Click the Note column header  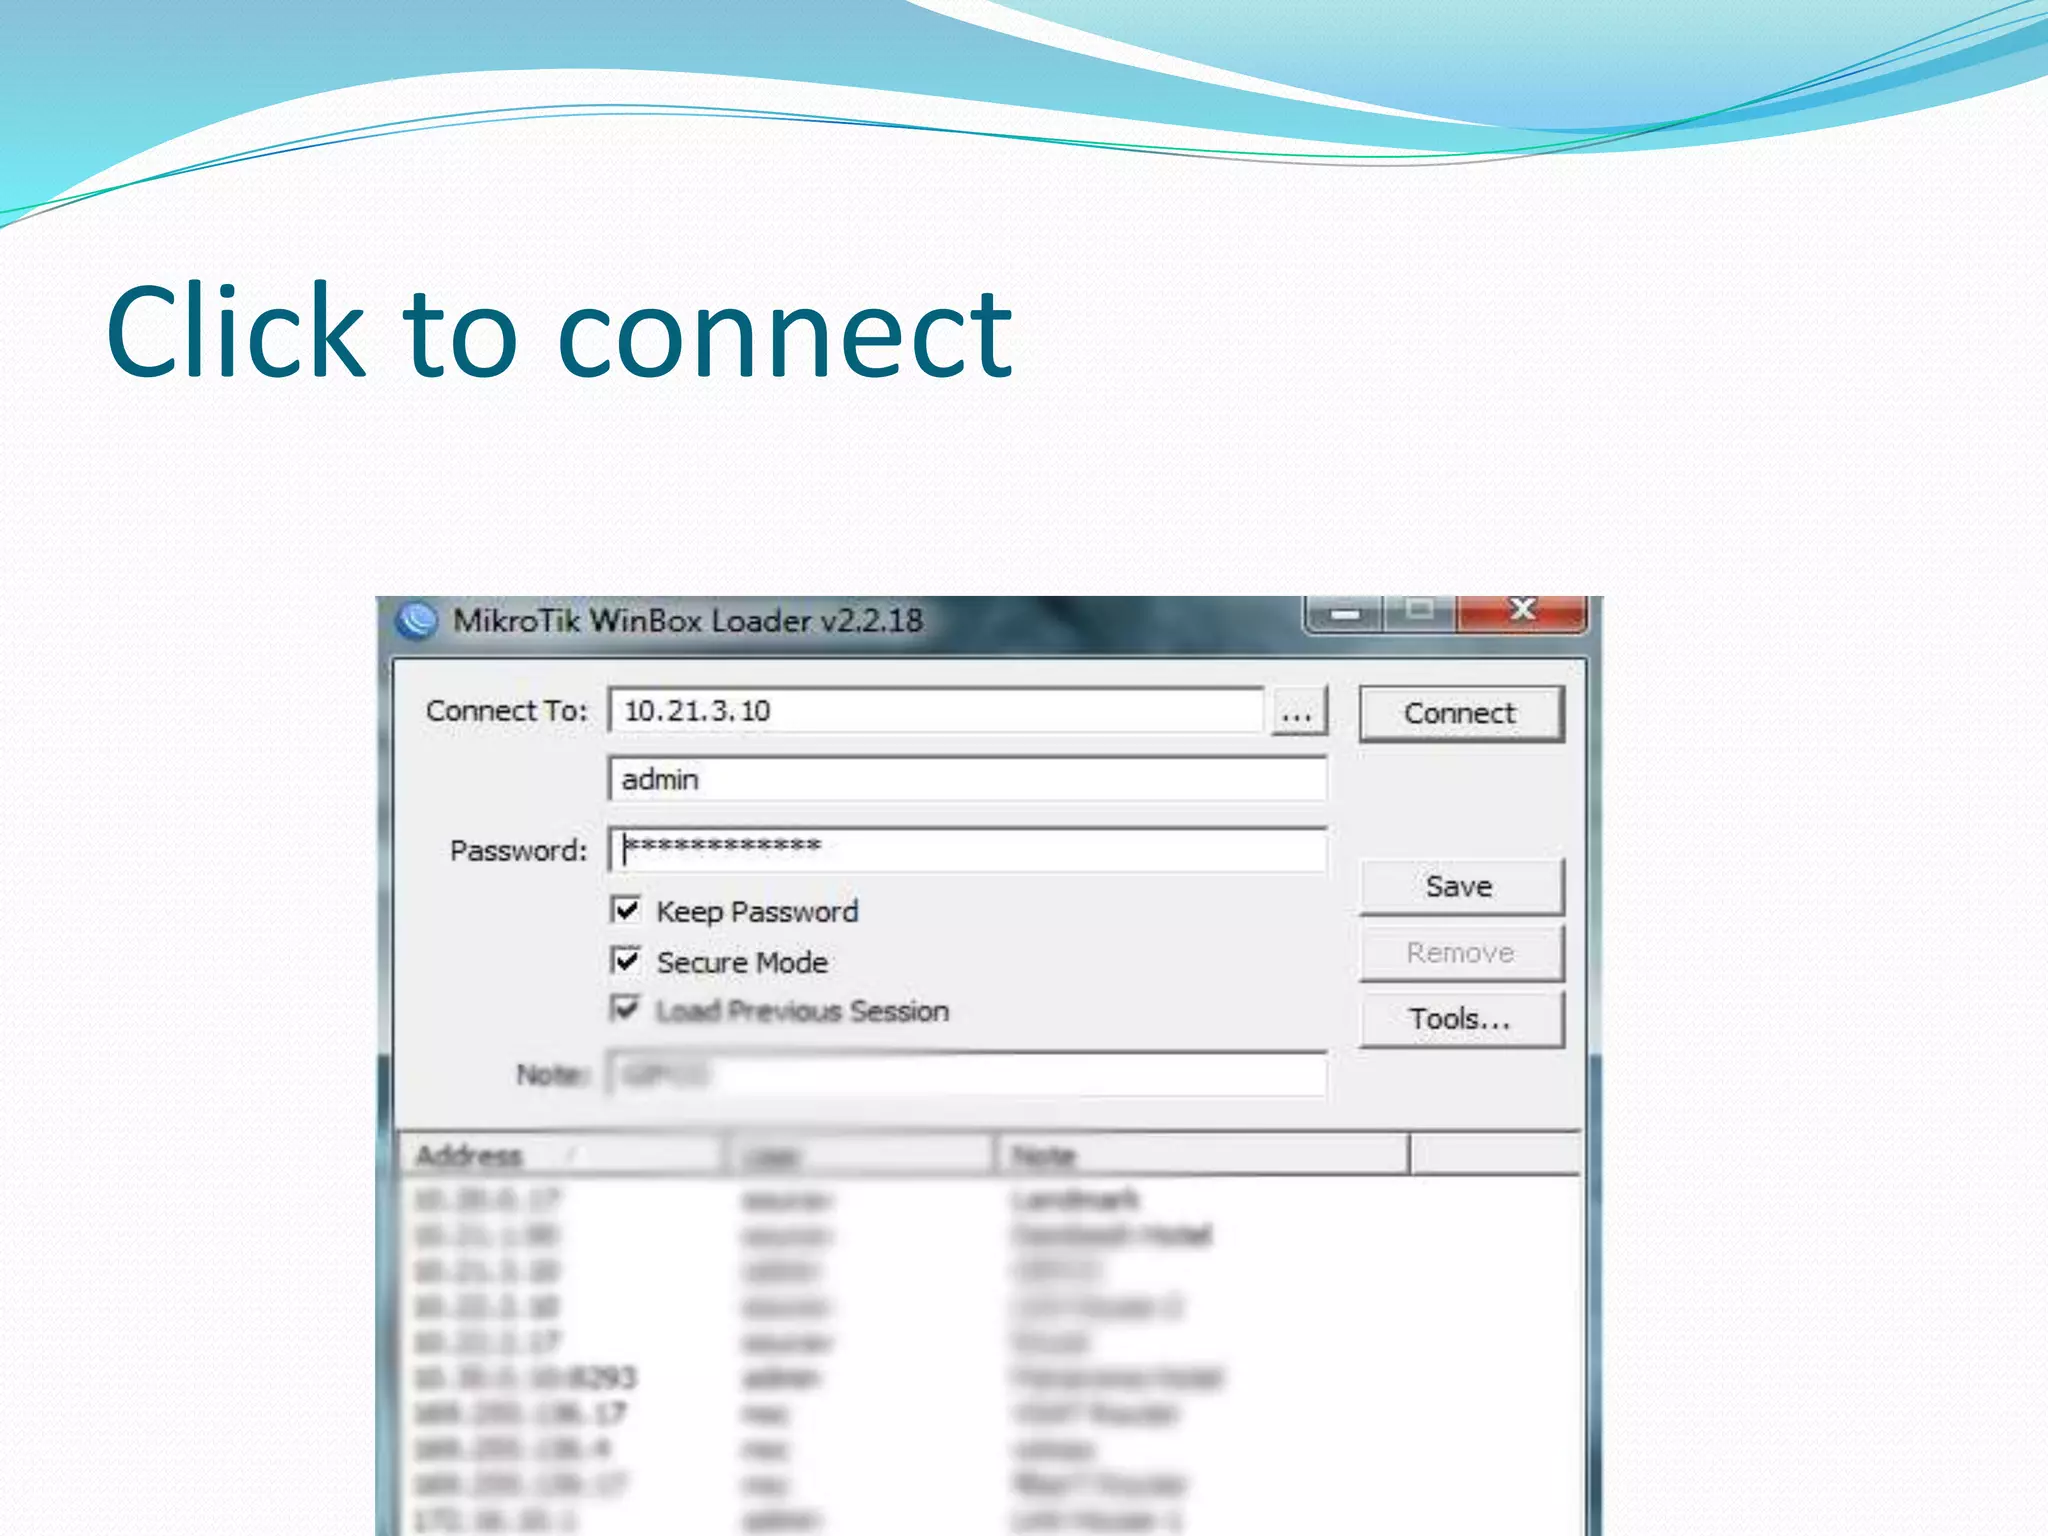[x=1202, y=1156]
